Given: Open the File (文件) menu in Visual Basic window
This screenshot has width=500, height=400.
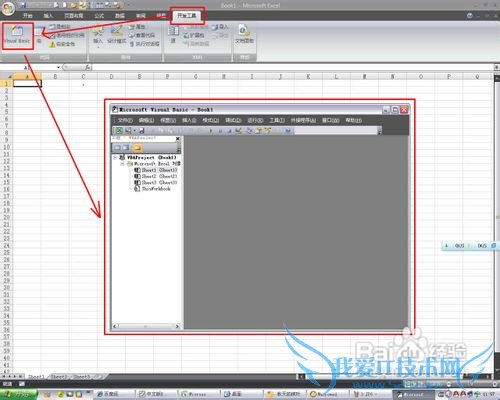Looking at the screenshot, I should coord(125,120).
